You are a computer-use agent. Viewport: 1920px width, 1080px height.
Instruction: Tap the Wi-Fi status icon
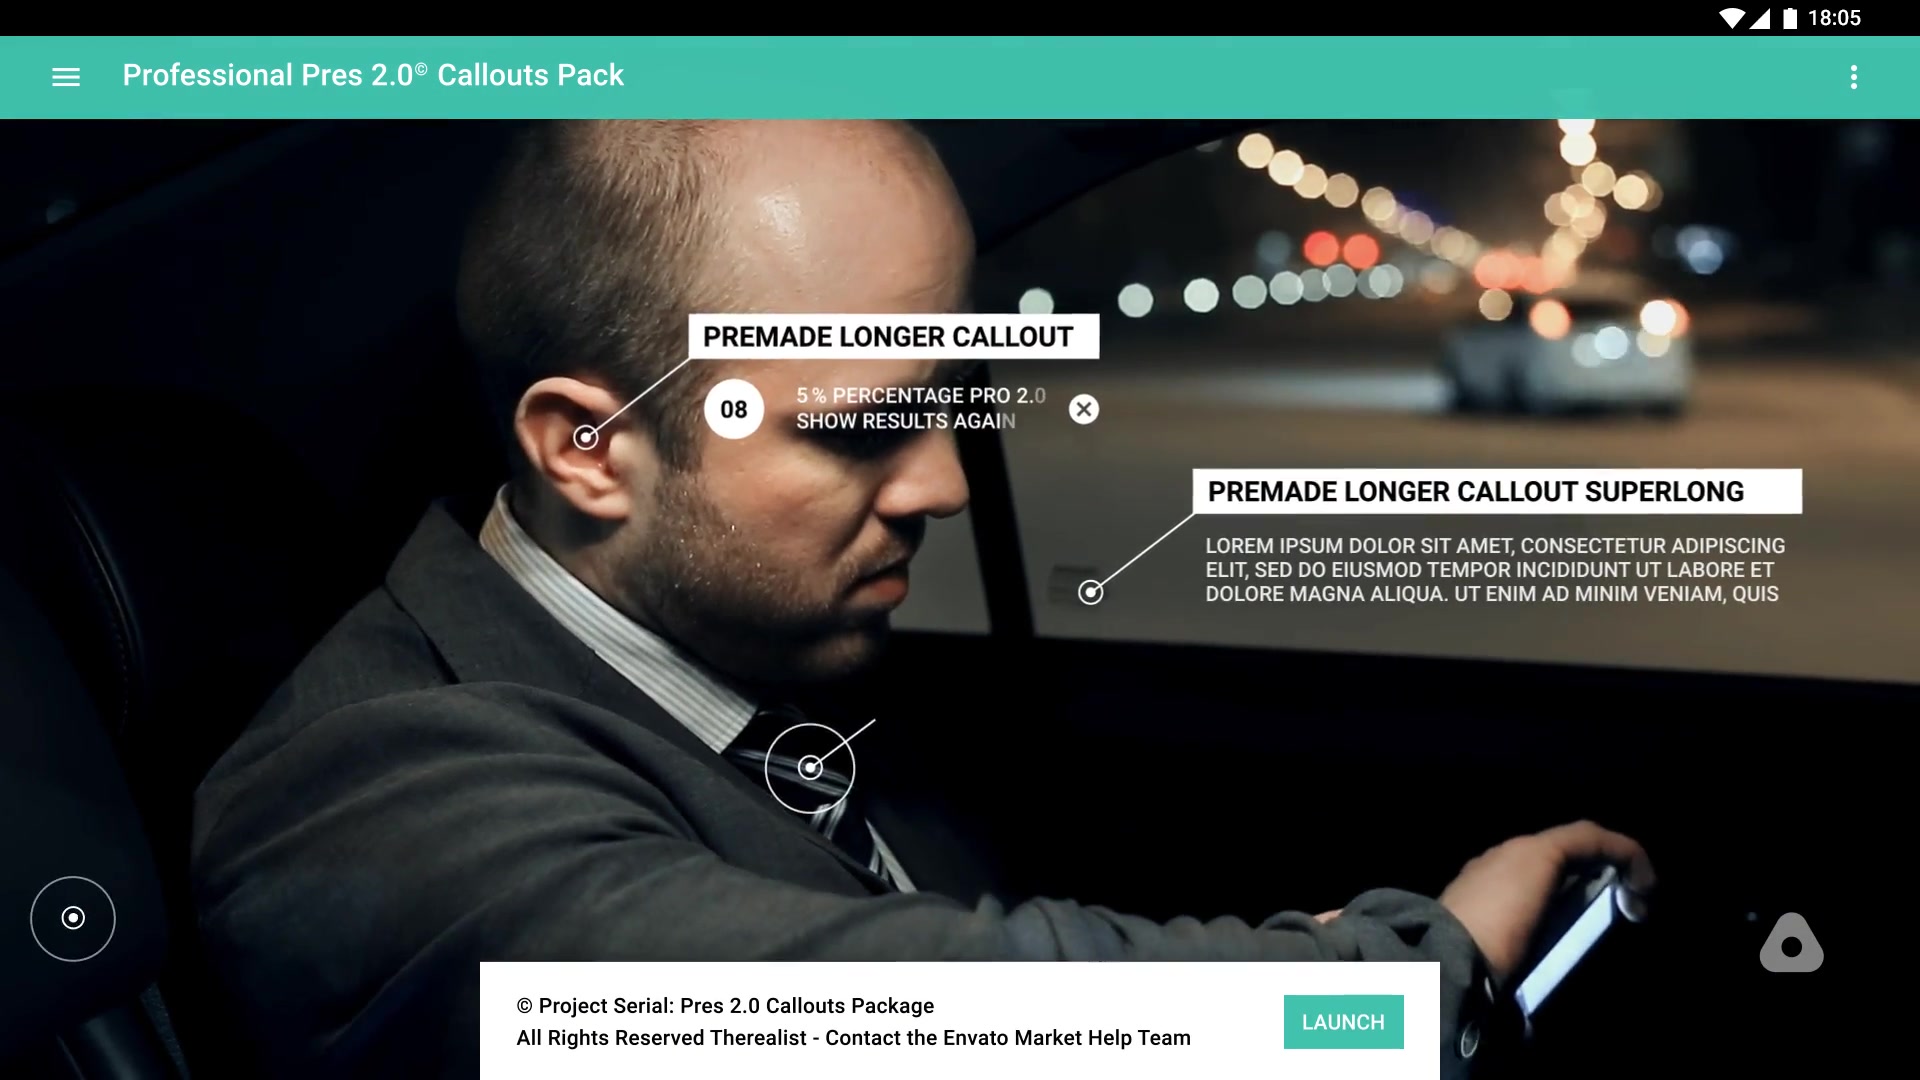pyautogui.click(x=1732, y=18)
